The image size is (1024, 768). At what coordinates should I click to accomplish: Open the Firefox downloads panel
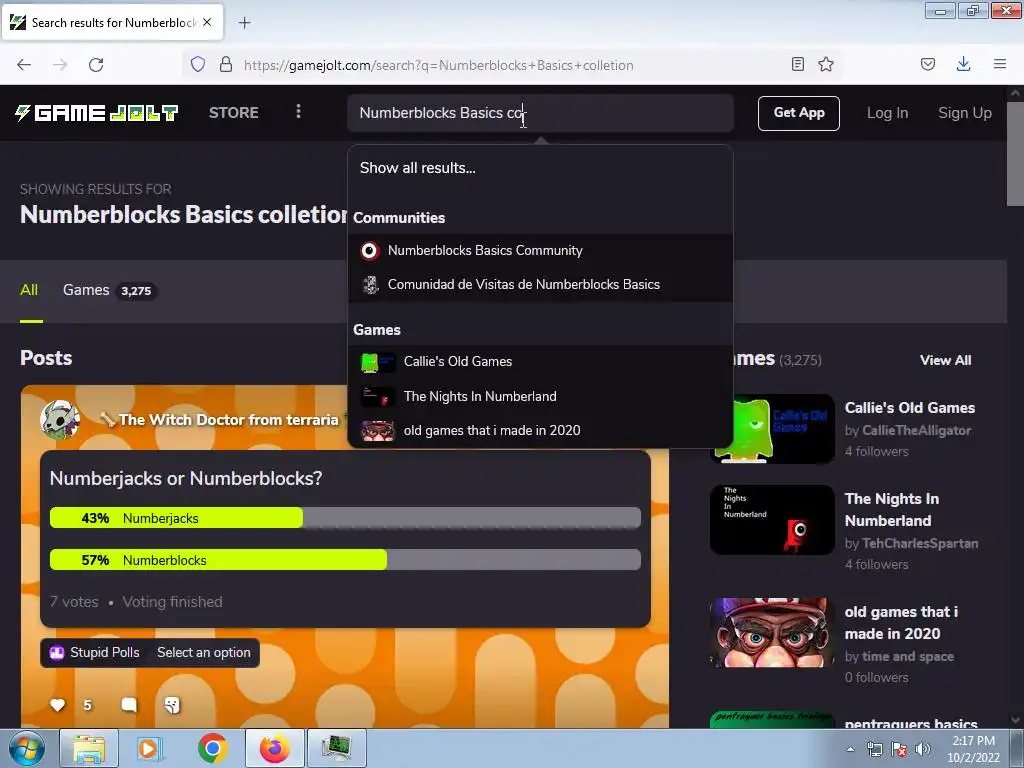point(963,64)
